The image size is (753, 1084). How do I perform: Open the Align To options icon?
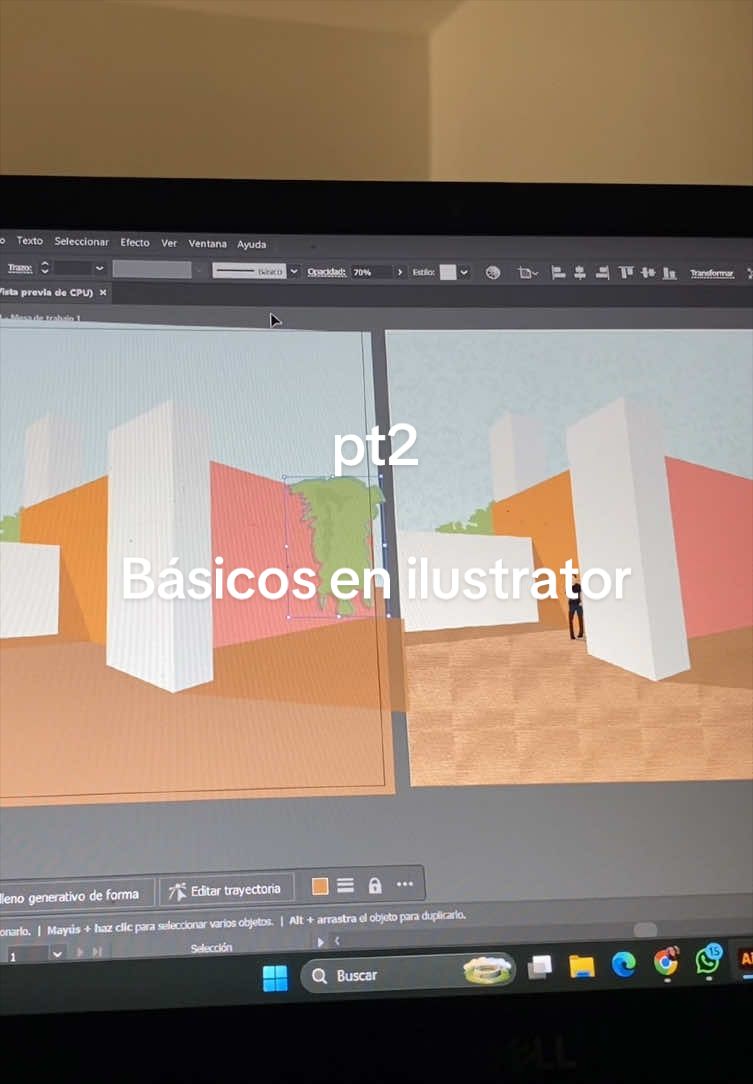point(528,273)
